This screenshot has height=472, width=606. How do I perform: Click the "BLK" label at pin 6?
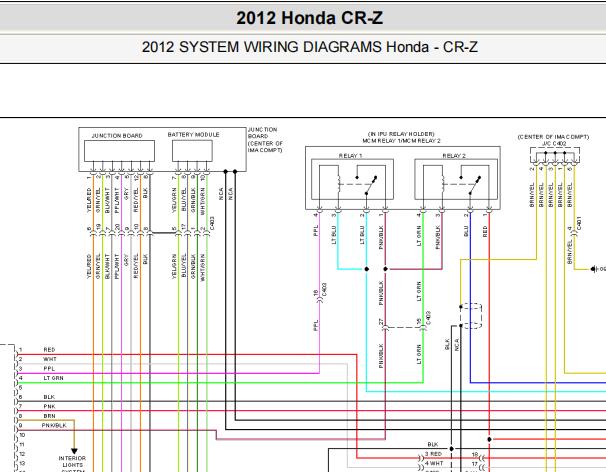(x=49, y=397)
